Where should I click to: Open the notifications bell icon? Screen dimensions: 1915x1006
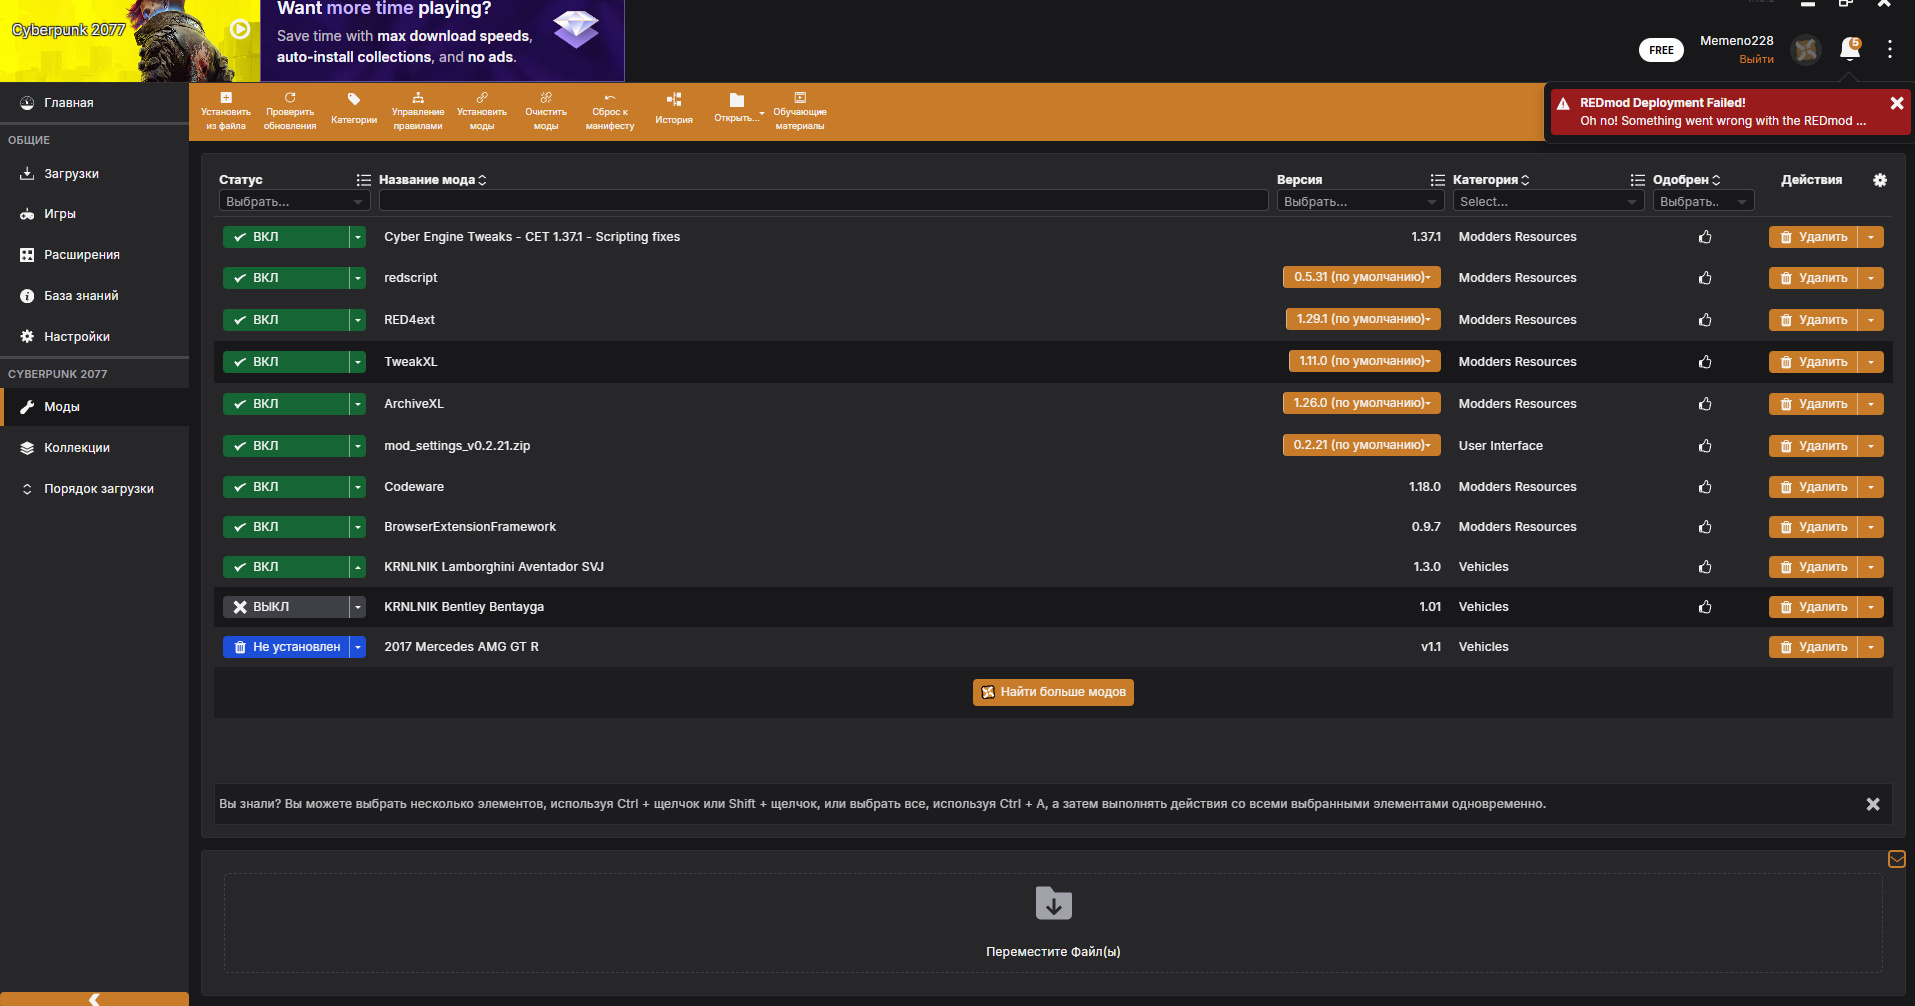tap(1849, 49)
